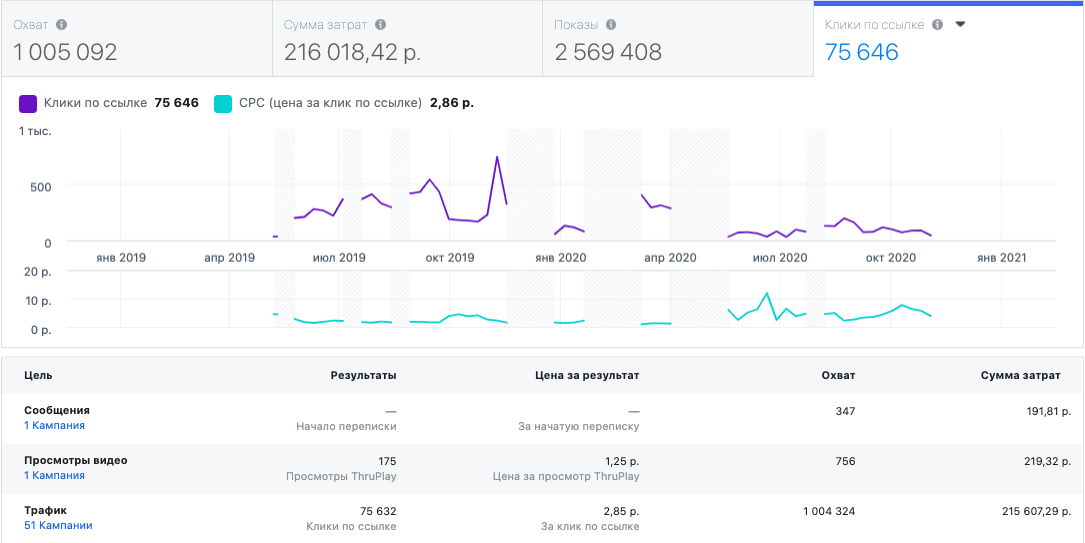The width and height of the screenshot is (1085, 543).
Task: Click the blue 75 646 clicks figure
Action: coord(861,52)
